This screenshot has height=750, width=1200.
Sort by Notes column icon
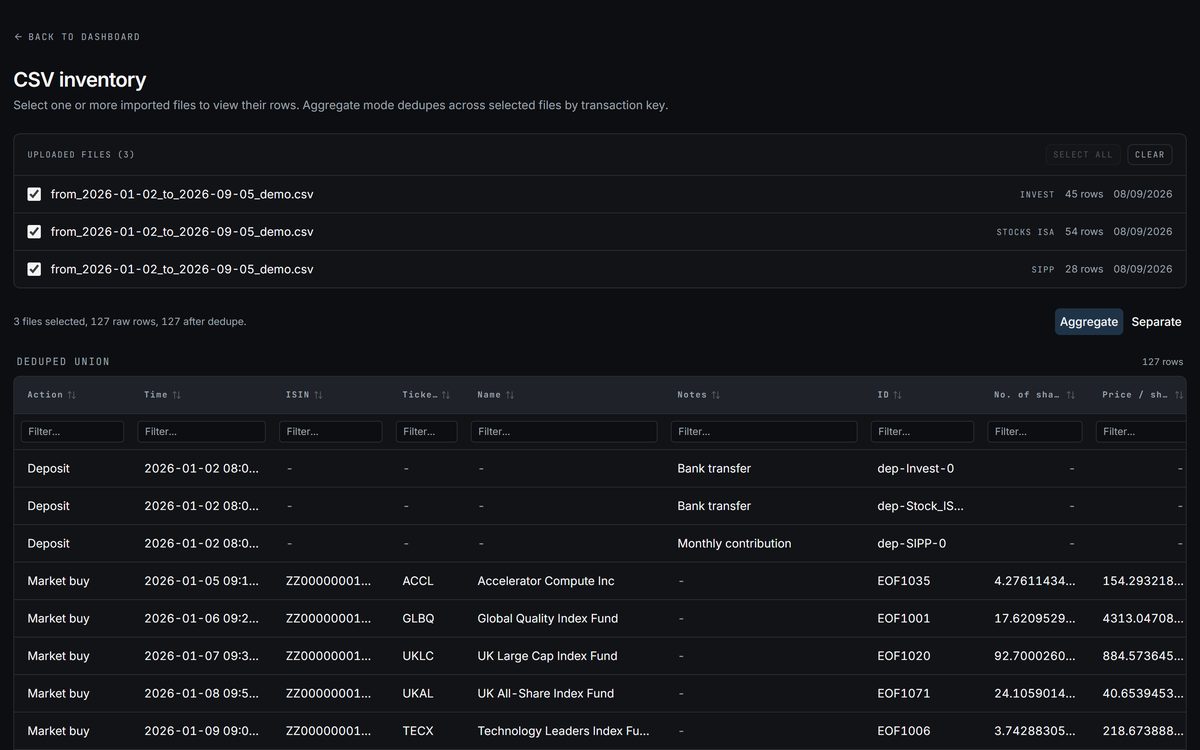click(x=716, y=395)
